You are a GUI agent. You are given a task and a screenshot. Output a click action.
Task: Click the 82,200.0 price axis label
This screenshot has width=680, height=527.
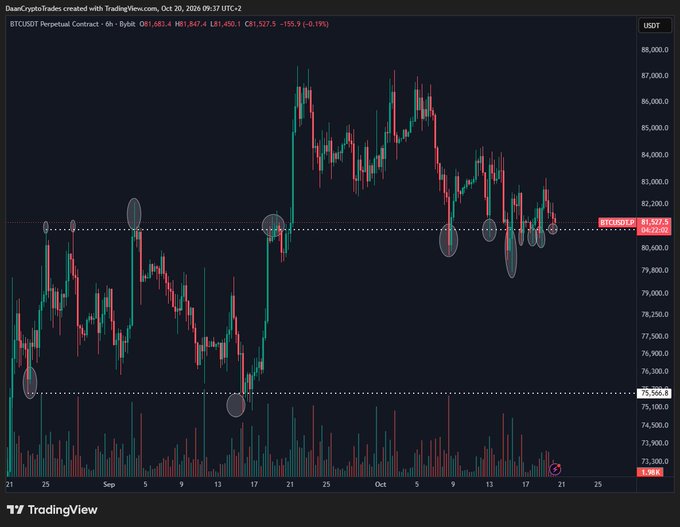pyautogui.click(x=655, y=203)
